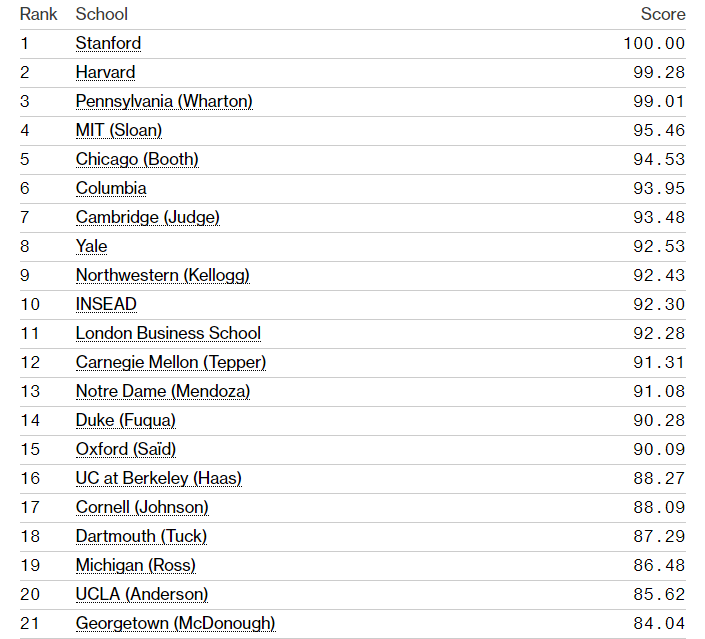Screen dimensions: 705x639
Task: Open London Business School link
Action: [x=168, y=333]
